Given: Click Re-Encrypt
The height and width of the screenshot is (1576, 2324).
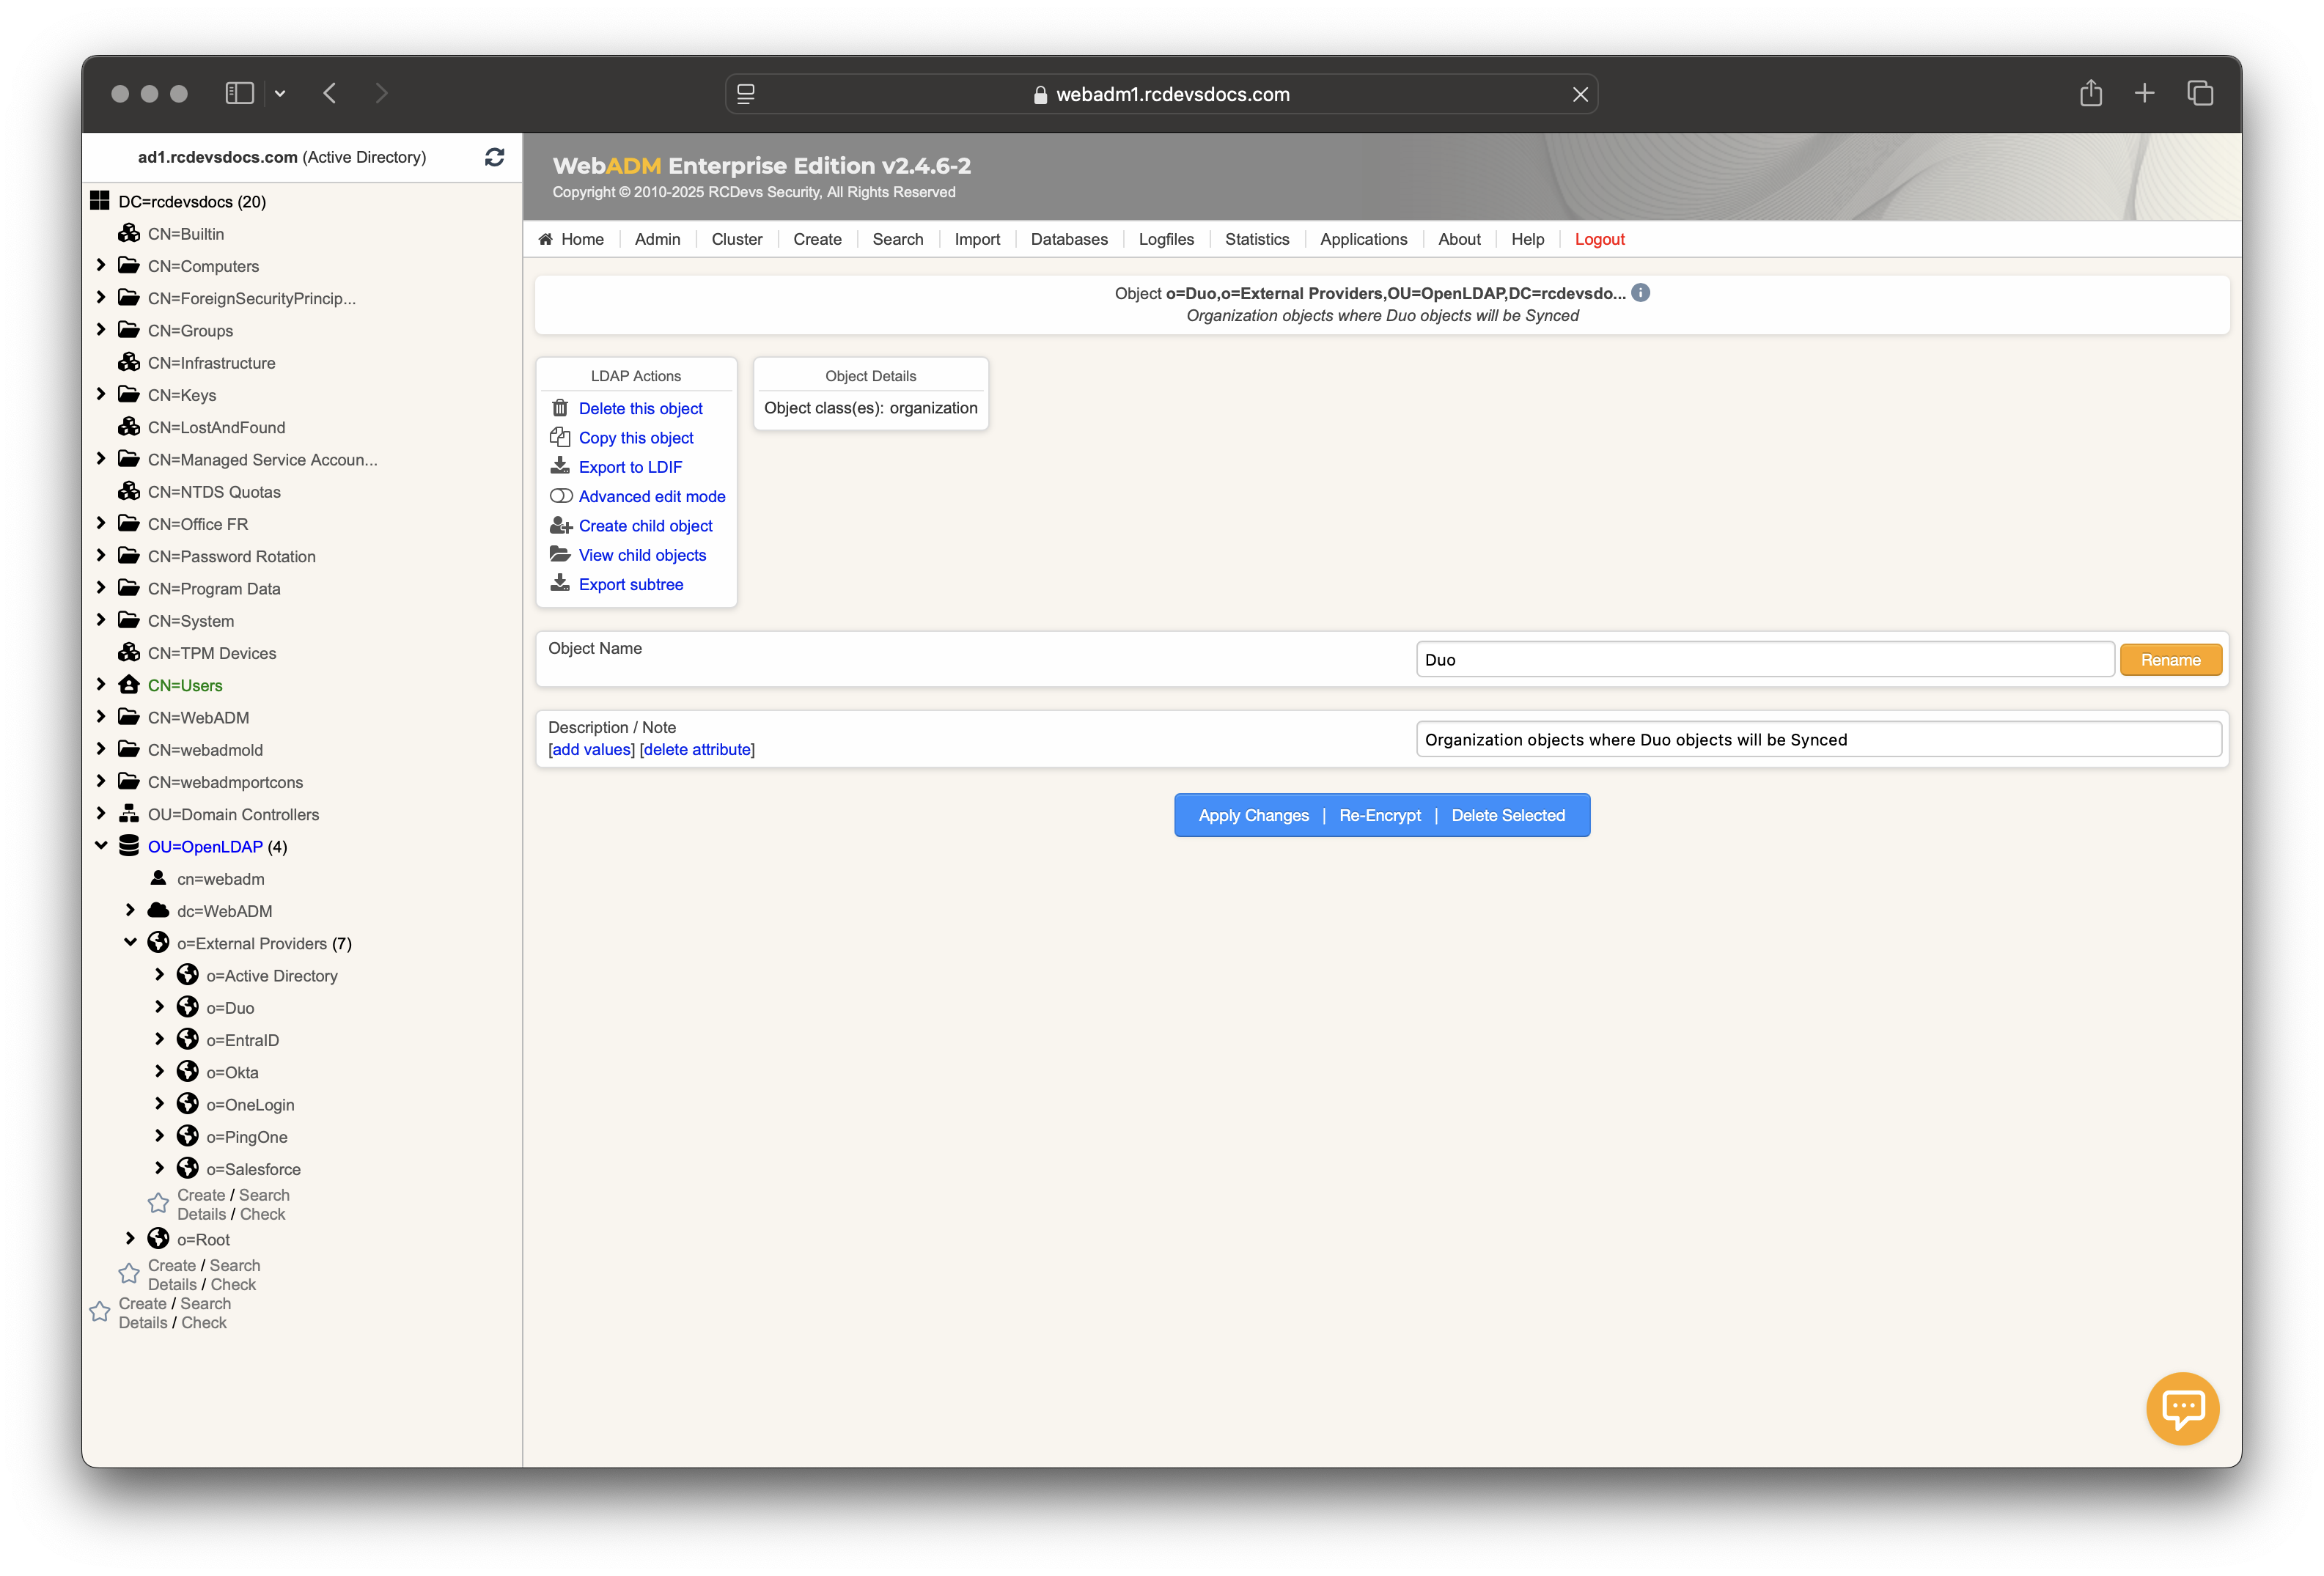Looking at the screenshot, I should click(x=1379, y=815).
